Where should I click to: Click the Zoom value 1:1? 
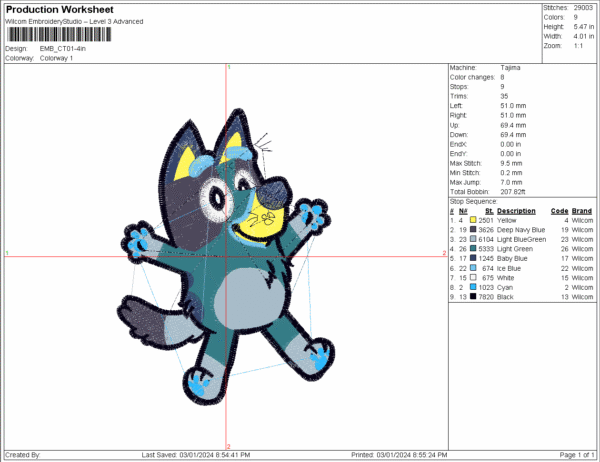(578, 46)
